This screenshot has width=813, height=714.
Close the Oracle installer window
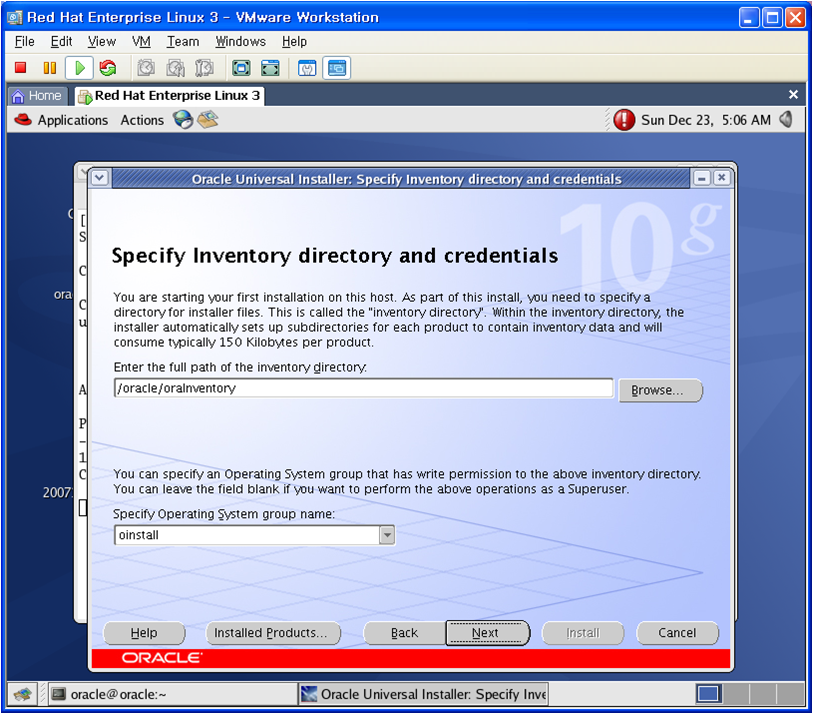point(721,178)
